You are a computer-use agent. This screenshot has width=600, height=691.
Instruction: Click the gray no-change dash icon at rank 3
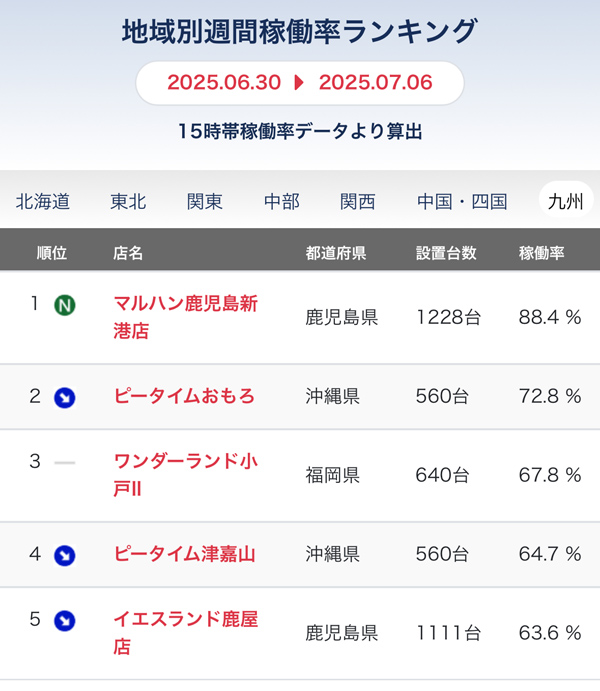point(65,463)
